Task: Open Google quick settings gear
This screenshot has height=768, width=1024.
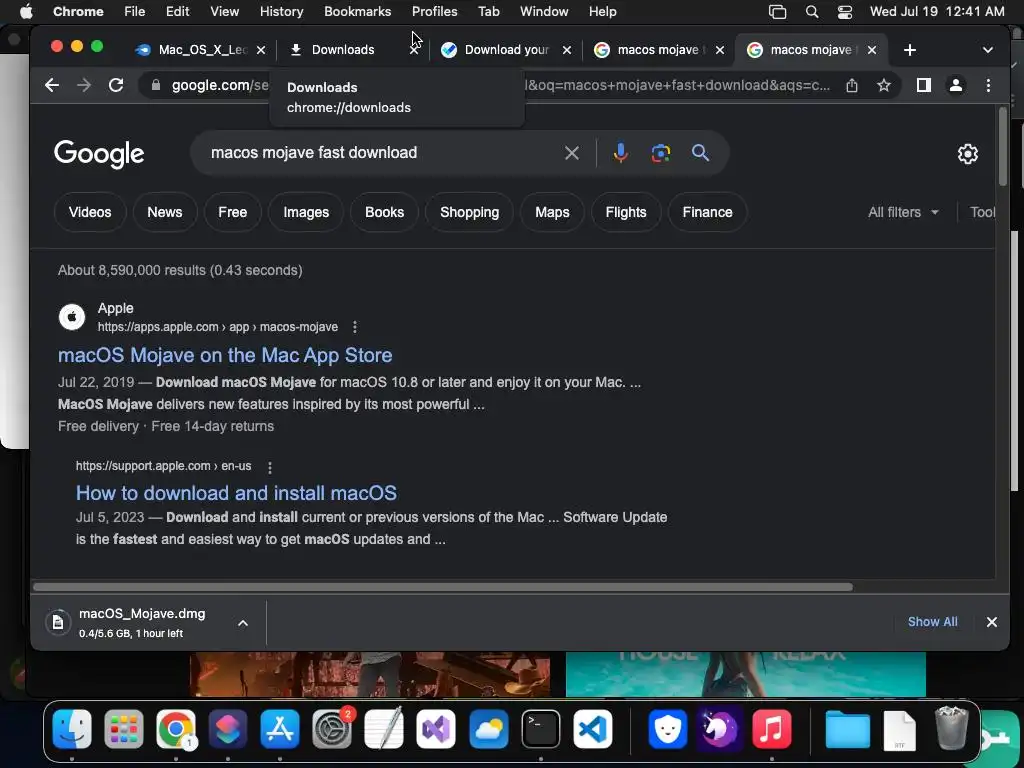Action: (967, 154)
